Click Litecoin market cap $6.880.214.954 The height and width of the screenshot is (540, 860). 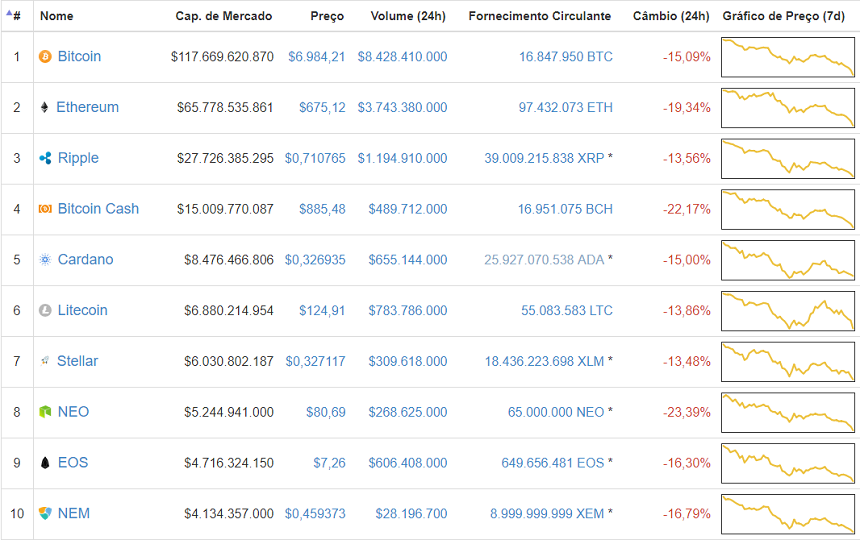click(x=229, y=311)
